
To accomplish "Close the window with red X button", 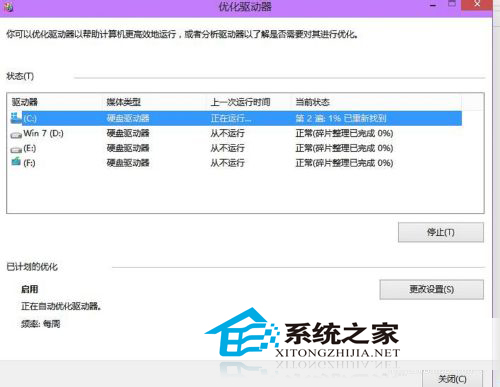I will [477, 4].
